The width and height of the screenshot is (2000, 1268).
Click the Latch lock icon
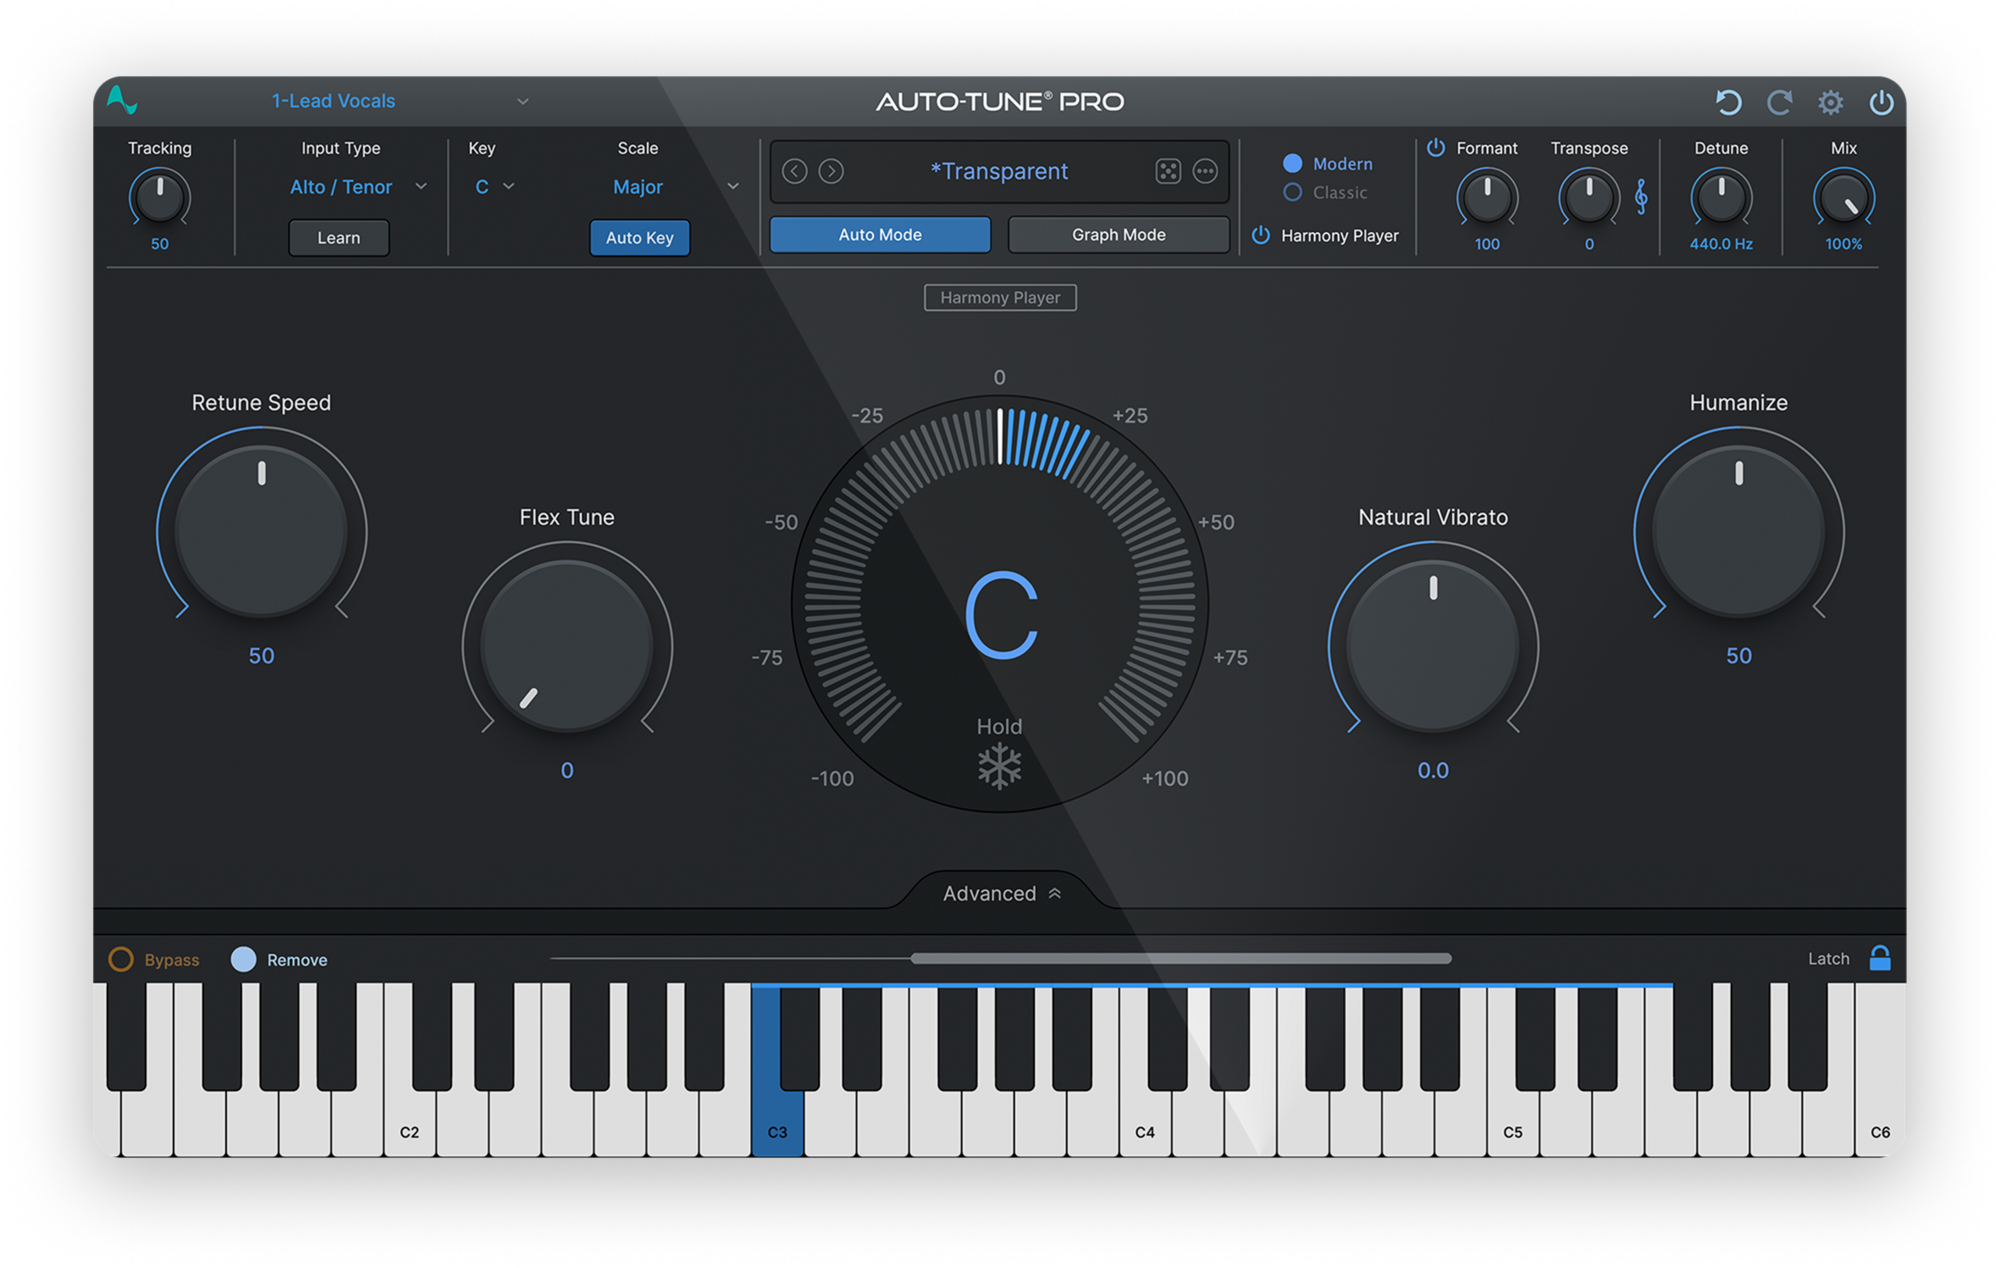1880,958
